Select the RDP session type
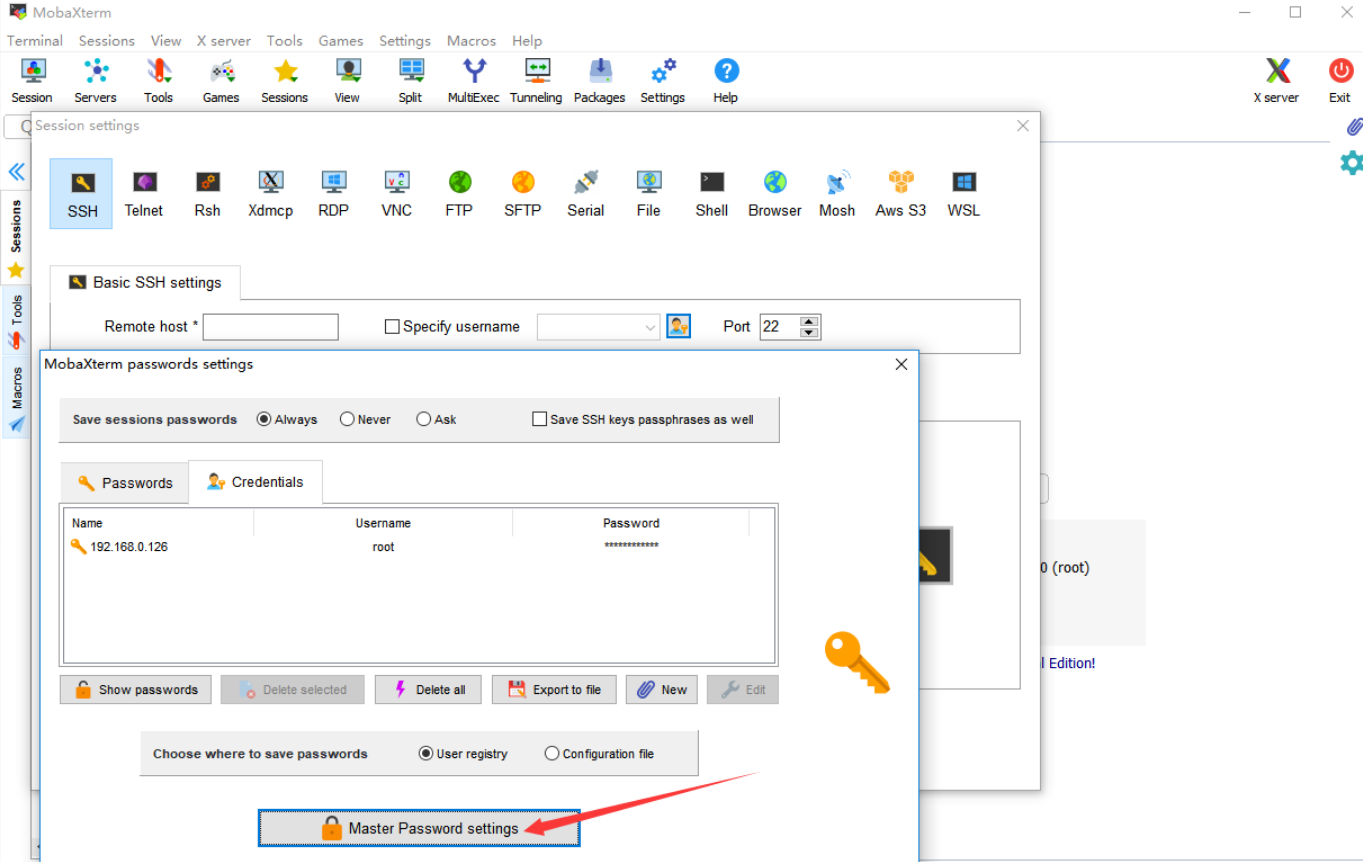The width and height of the screenshot is (1363, 862). pos(333,194)
